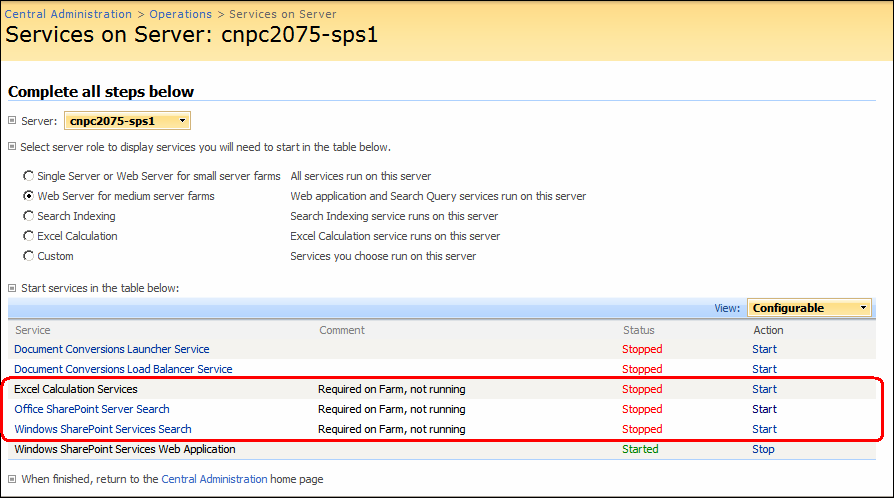The image size is (894, 498).
Task: Start Office SharePoint Server Search
Action: point(764,409)
